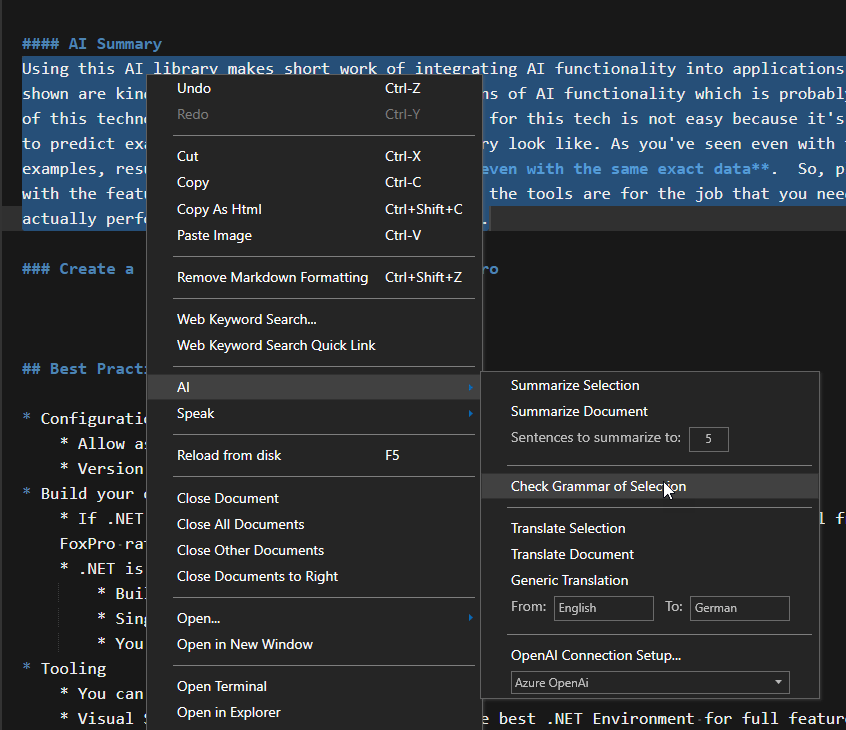Screen dimensions: 846x730
Task: Open OpenAI Connection Setup... dialog
Action: click(596, 656)
